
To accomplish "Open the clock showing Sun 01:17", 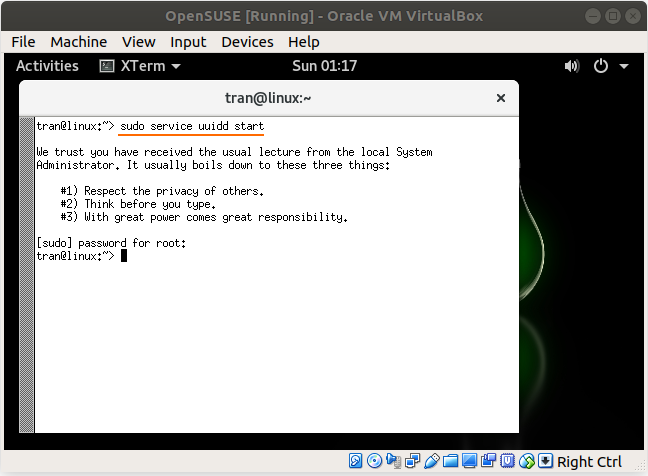I will coord(324,66).
